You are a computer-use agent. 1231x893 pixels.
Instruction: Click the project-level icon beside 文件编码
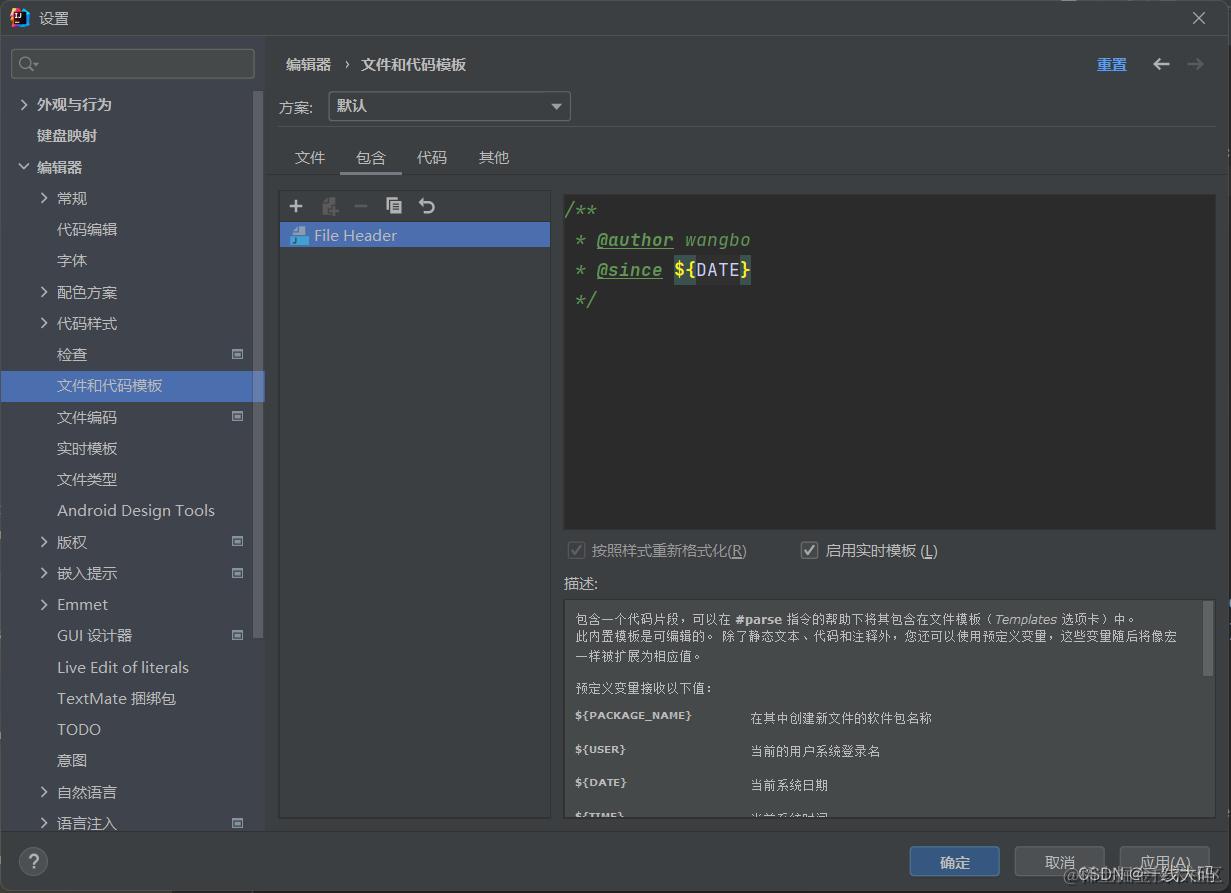coord(238,416)
